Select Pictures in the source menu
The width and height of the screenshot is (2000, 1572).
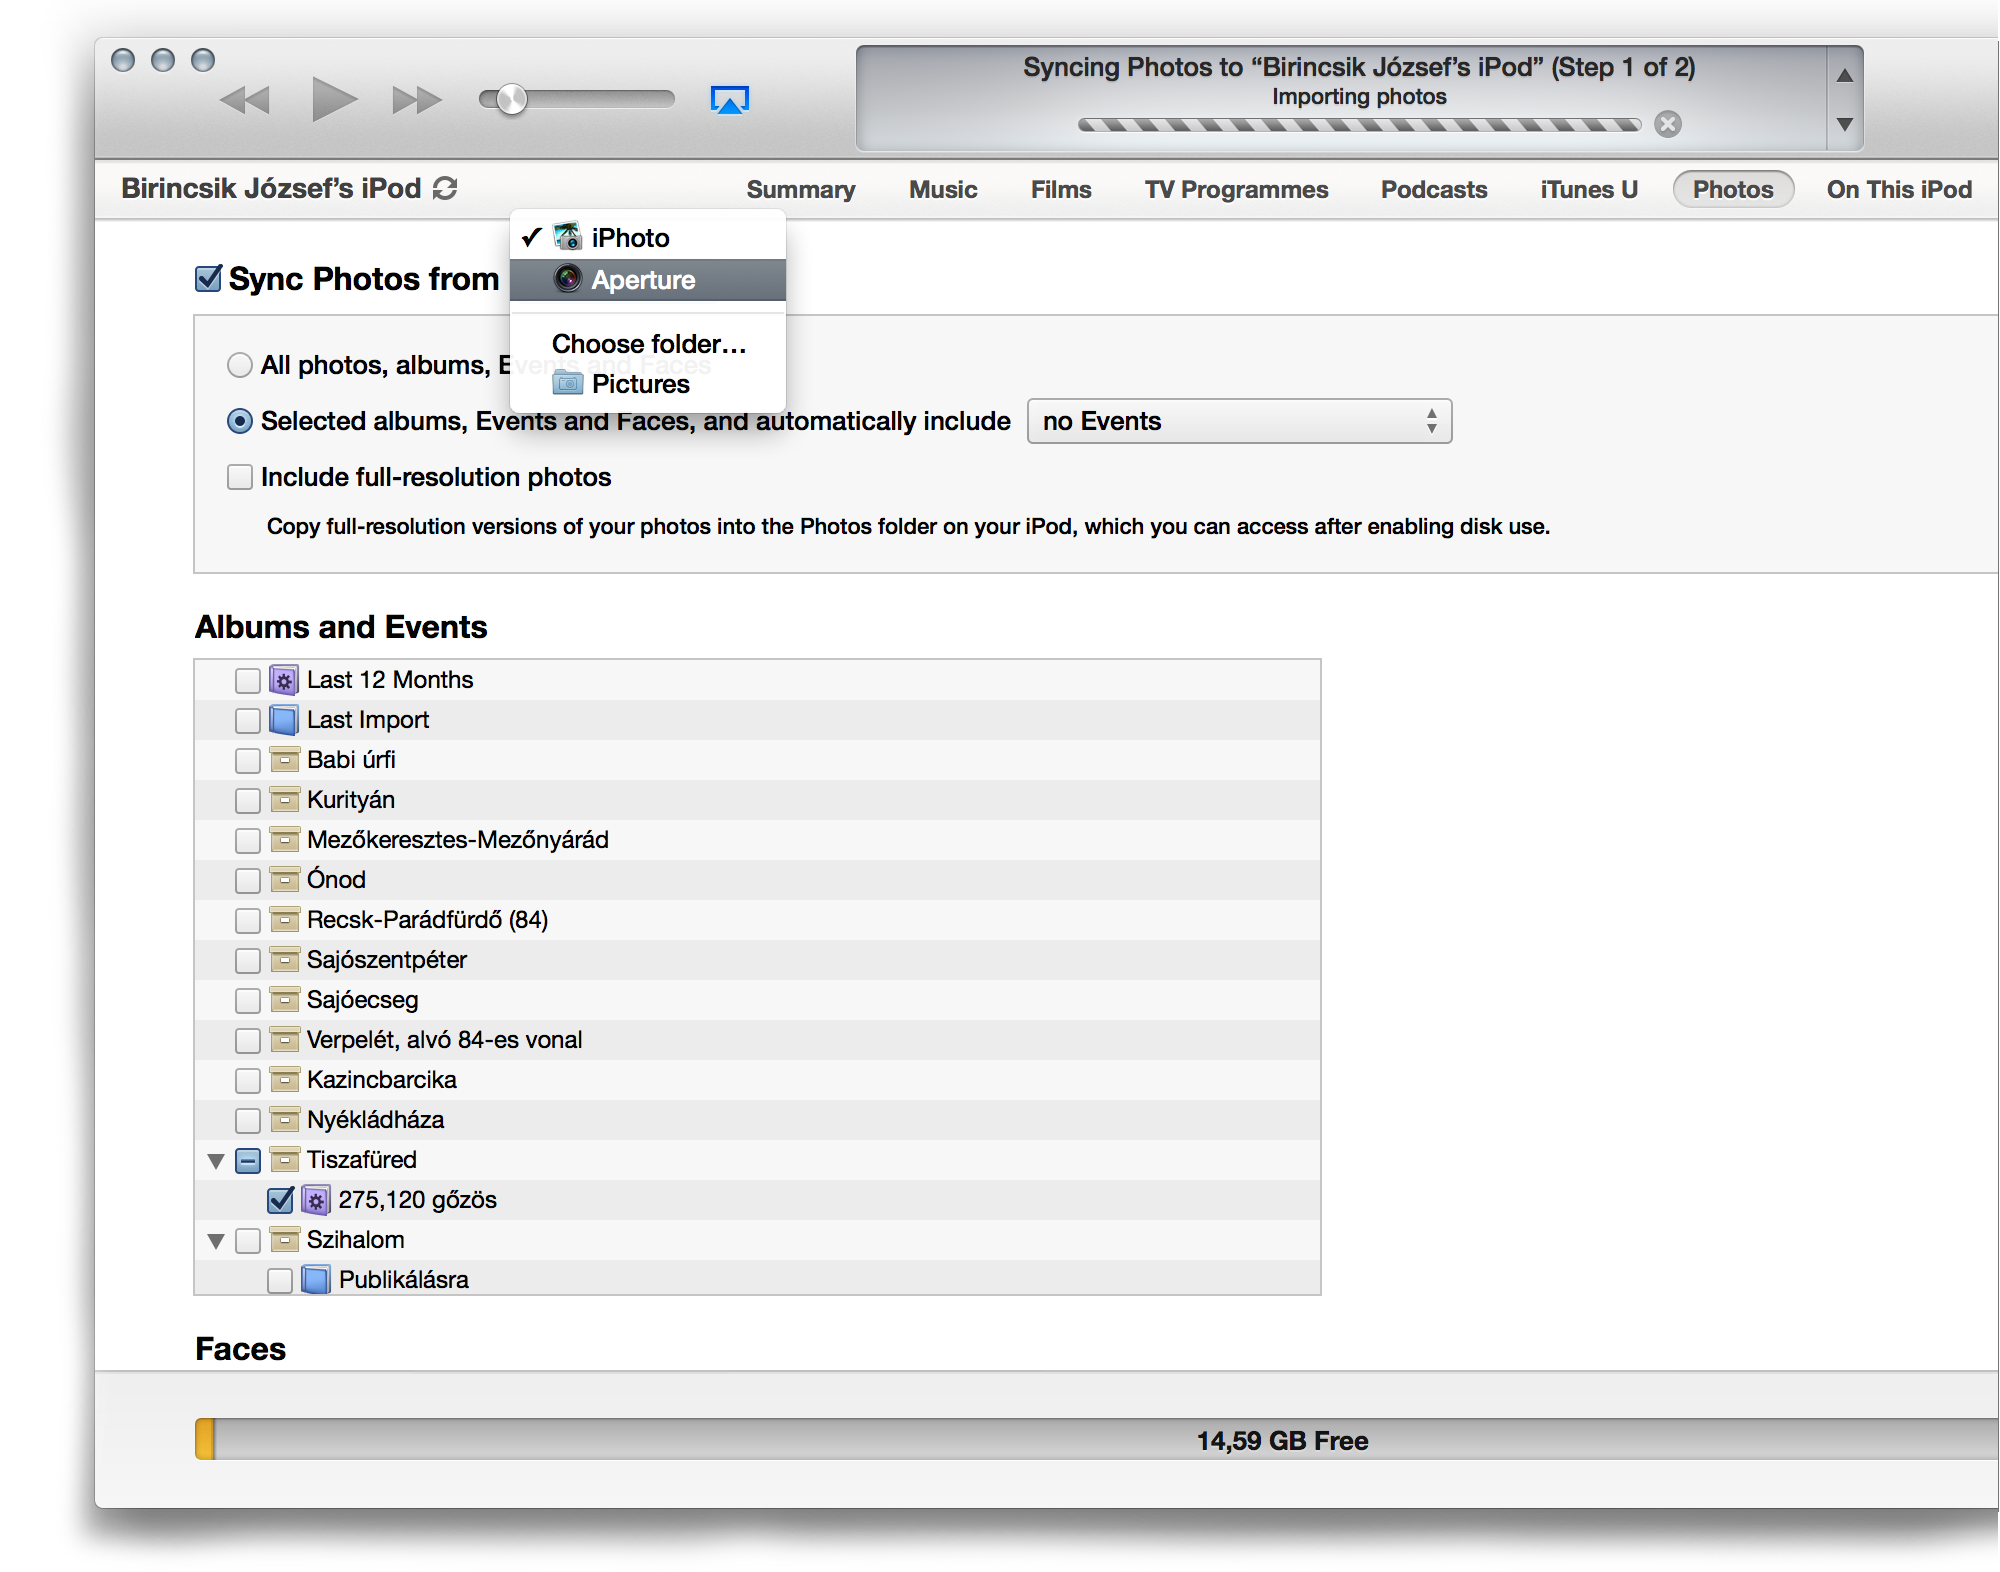click(x=647, y=384)
